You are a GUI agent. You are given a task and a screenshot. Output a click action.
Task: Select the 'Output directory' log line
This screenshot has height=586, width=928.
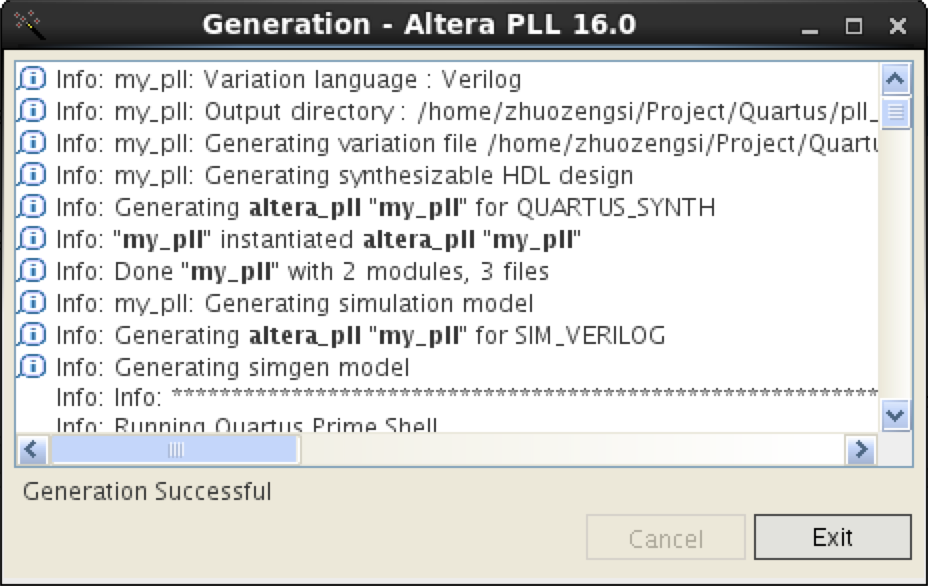(x=467, y=112)
